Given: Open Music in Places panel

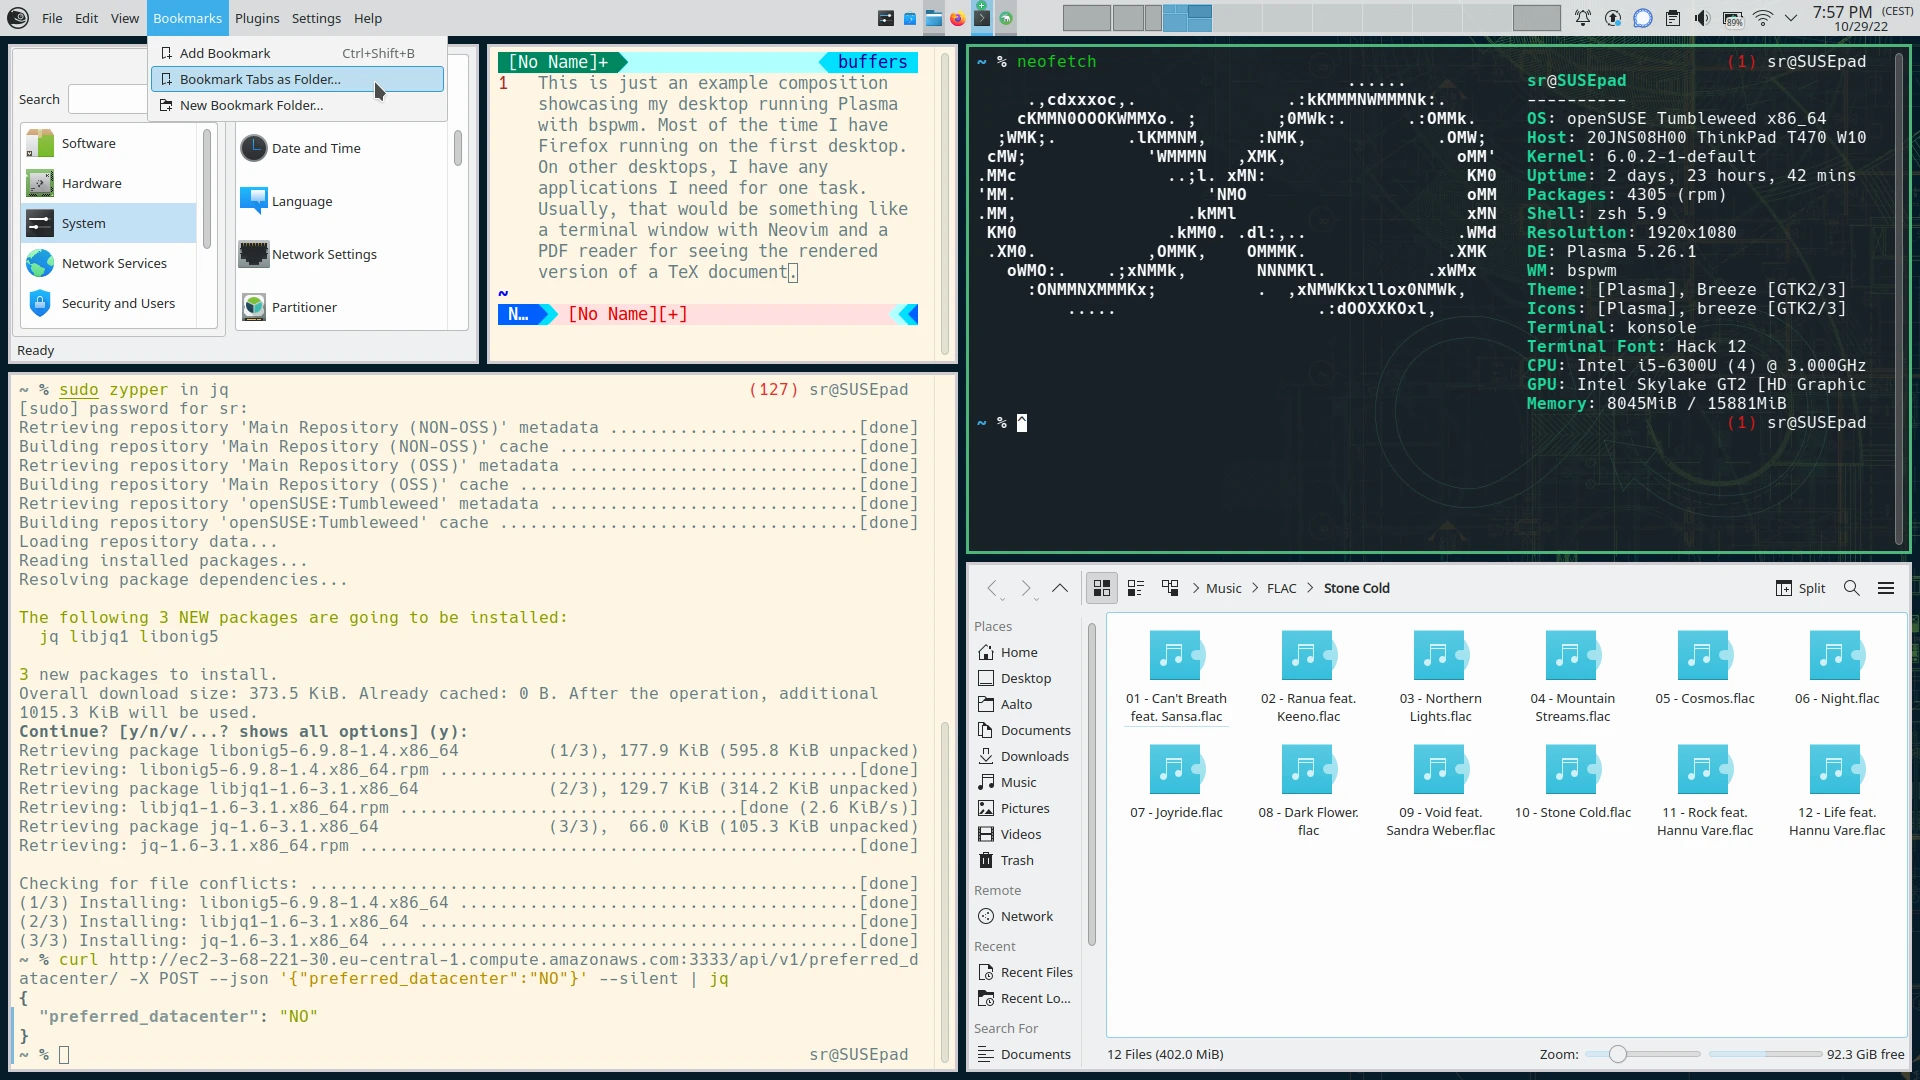Looking at the screenshot, I should pos(1026,782).
